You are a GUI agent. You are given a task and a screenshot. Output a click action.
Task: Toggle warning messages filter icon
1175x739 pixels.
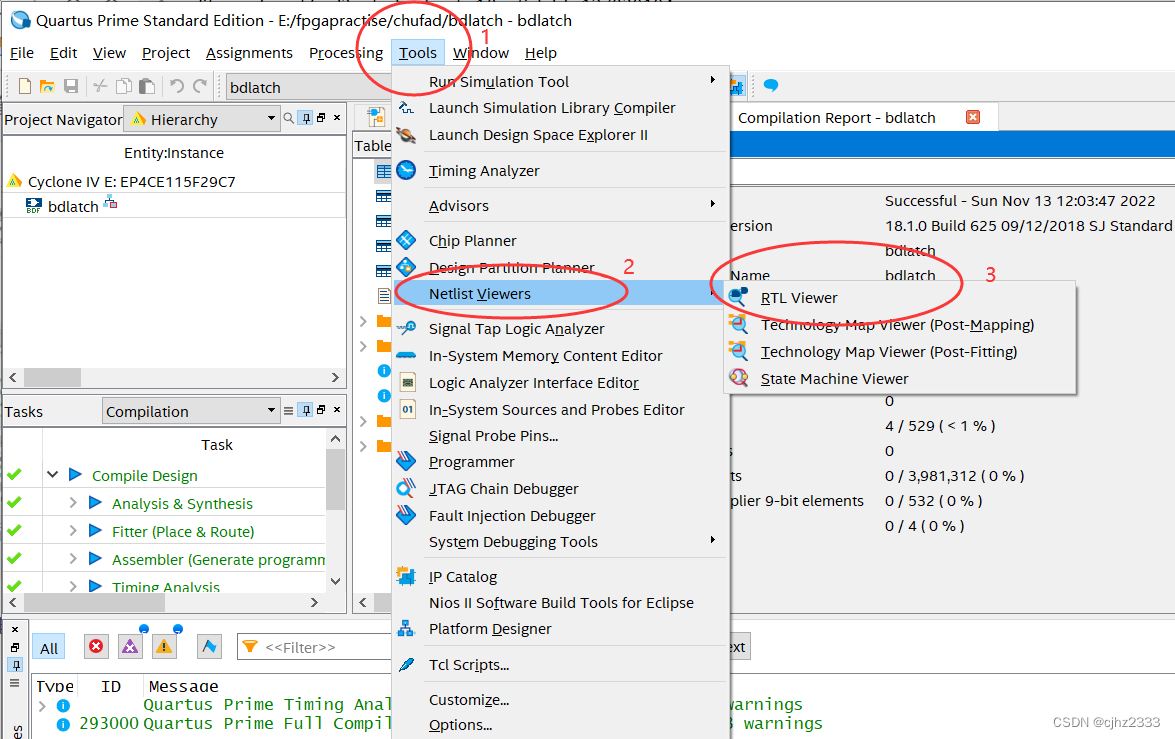(x=164, y=646)
